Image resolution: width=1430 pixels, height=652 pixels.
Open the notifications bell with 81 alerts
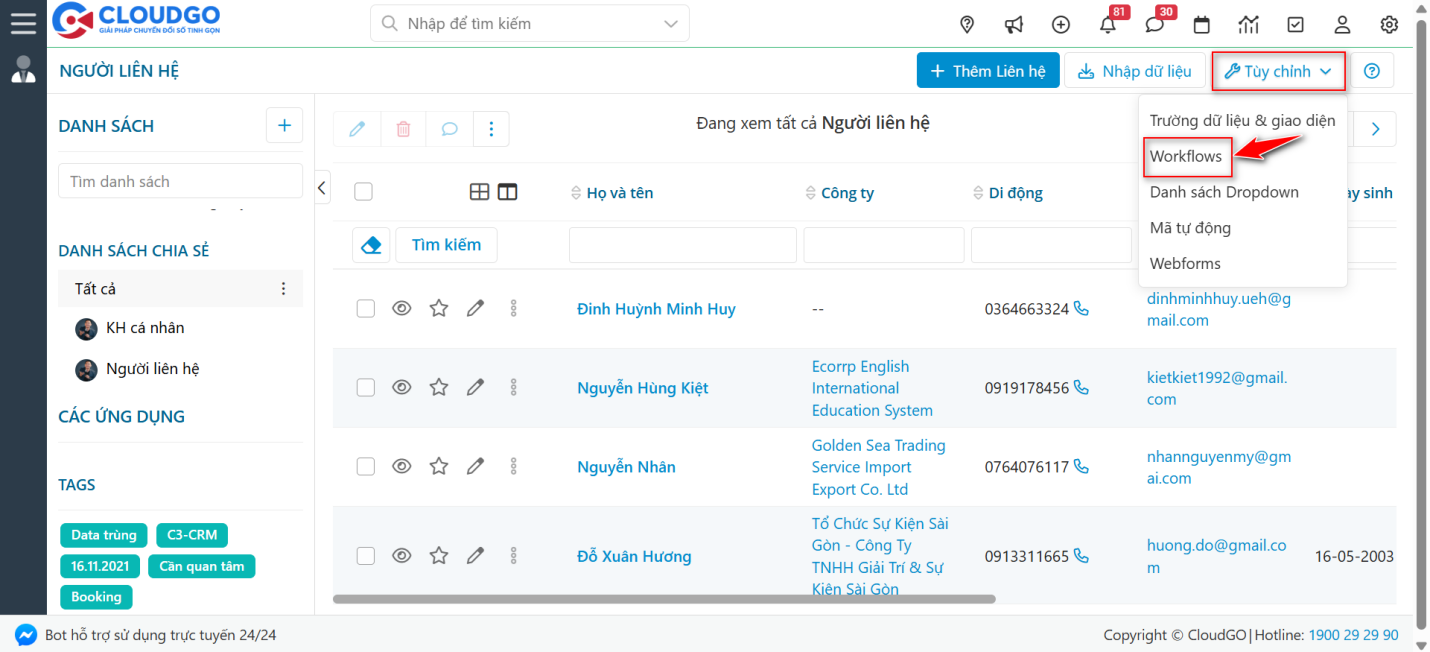[x=1107, y=24]
